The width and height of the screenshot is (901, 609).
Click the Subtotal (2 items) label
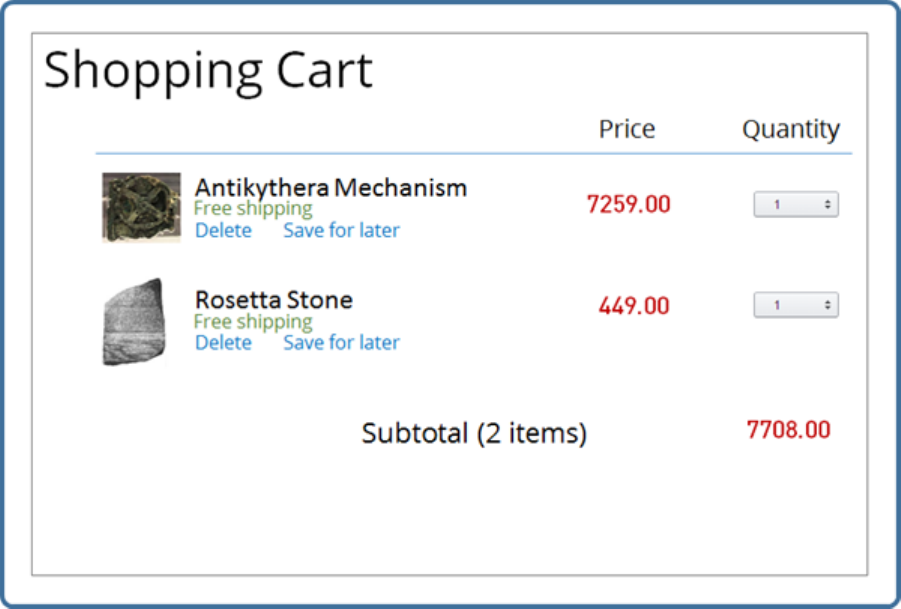click(x=474, y=433)
